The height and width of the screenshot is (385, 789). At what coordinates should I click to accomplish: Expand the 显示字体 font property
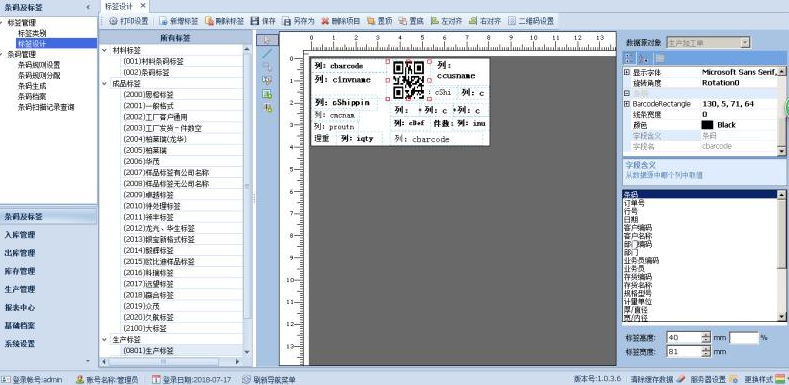coord(627,72)
